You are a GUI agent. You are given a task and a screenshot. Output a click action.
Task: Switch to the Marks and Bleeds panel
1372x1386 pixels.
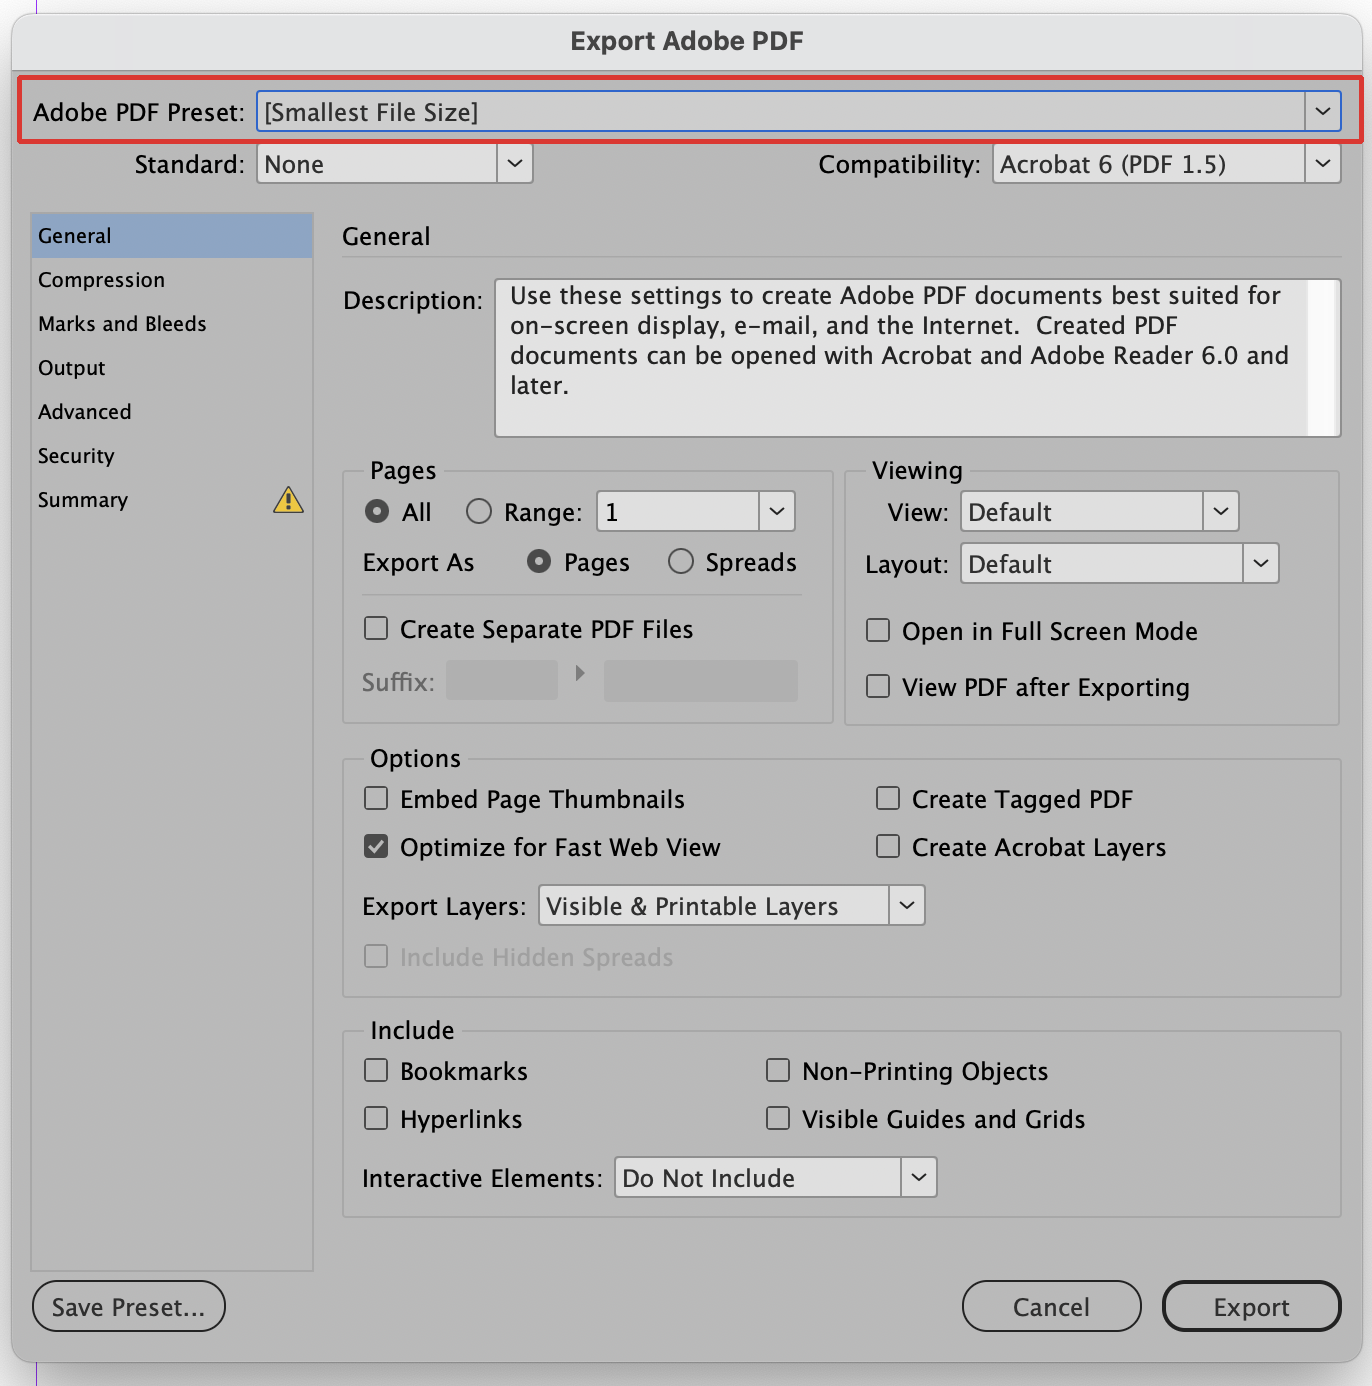point(122,323)
